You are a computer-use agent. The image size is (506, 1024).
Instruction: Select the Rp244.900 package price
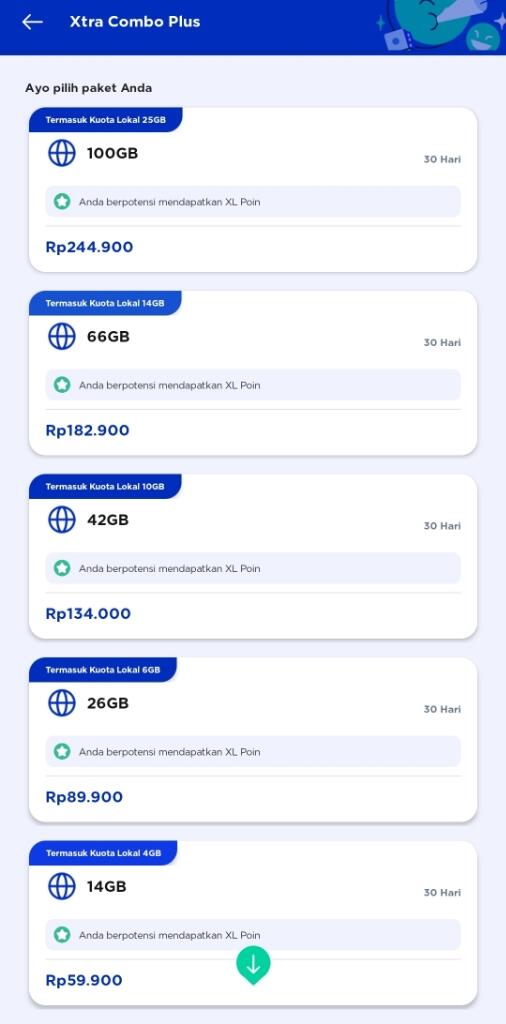pos(89,247)
